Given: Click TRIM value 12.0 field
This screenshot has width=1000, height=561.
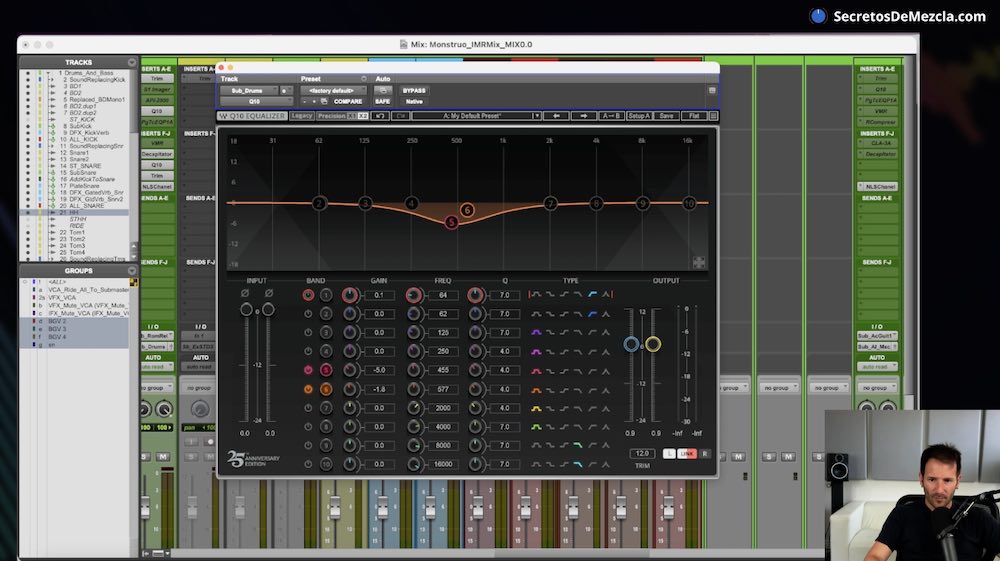Looking at the screenshot, I should point(642,453).
